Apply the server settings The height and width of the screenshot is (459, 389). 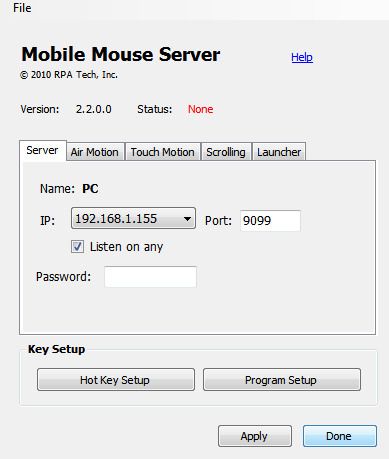click(255, 436)
